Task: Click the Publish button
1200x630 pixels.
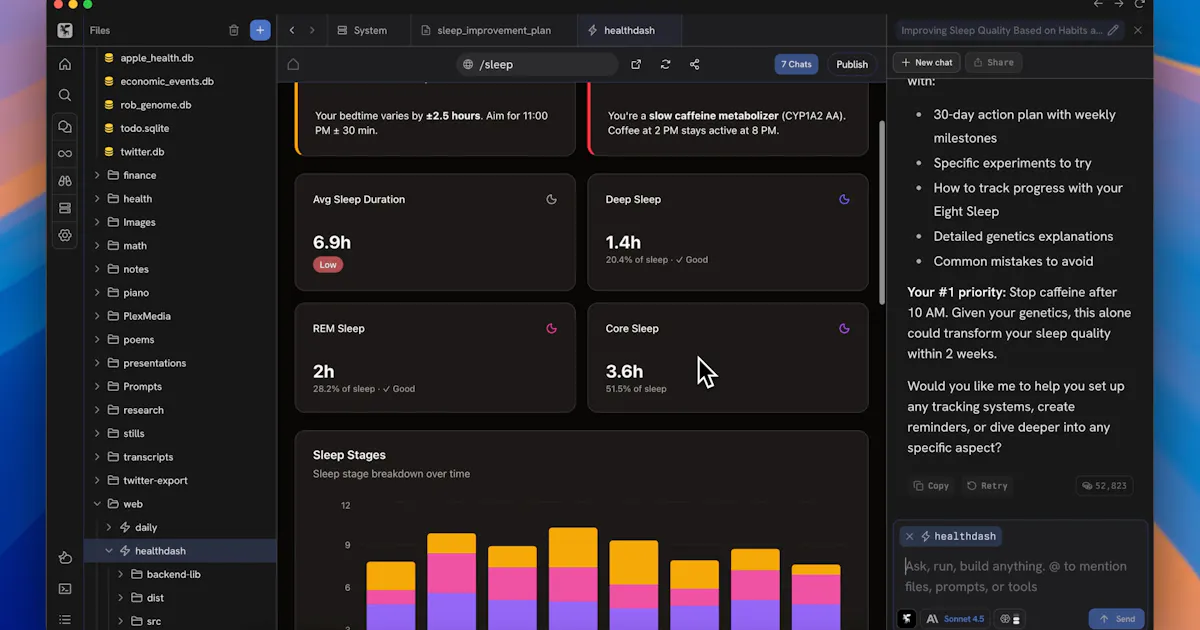Action: pos(852,64)
